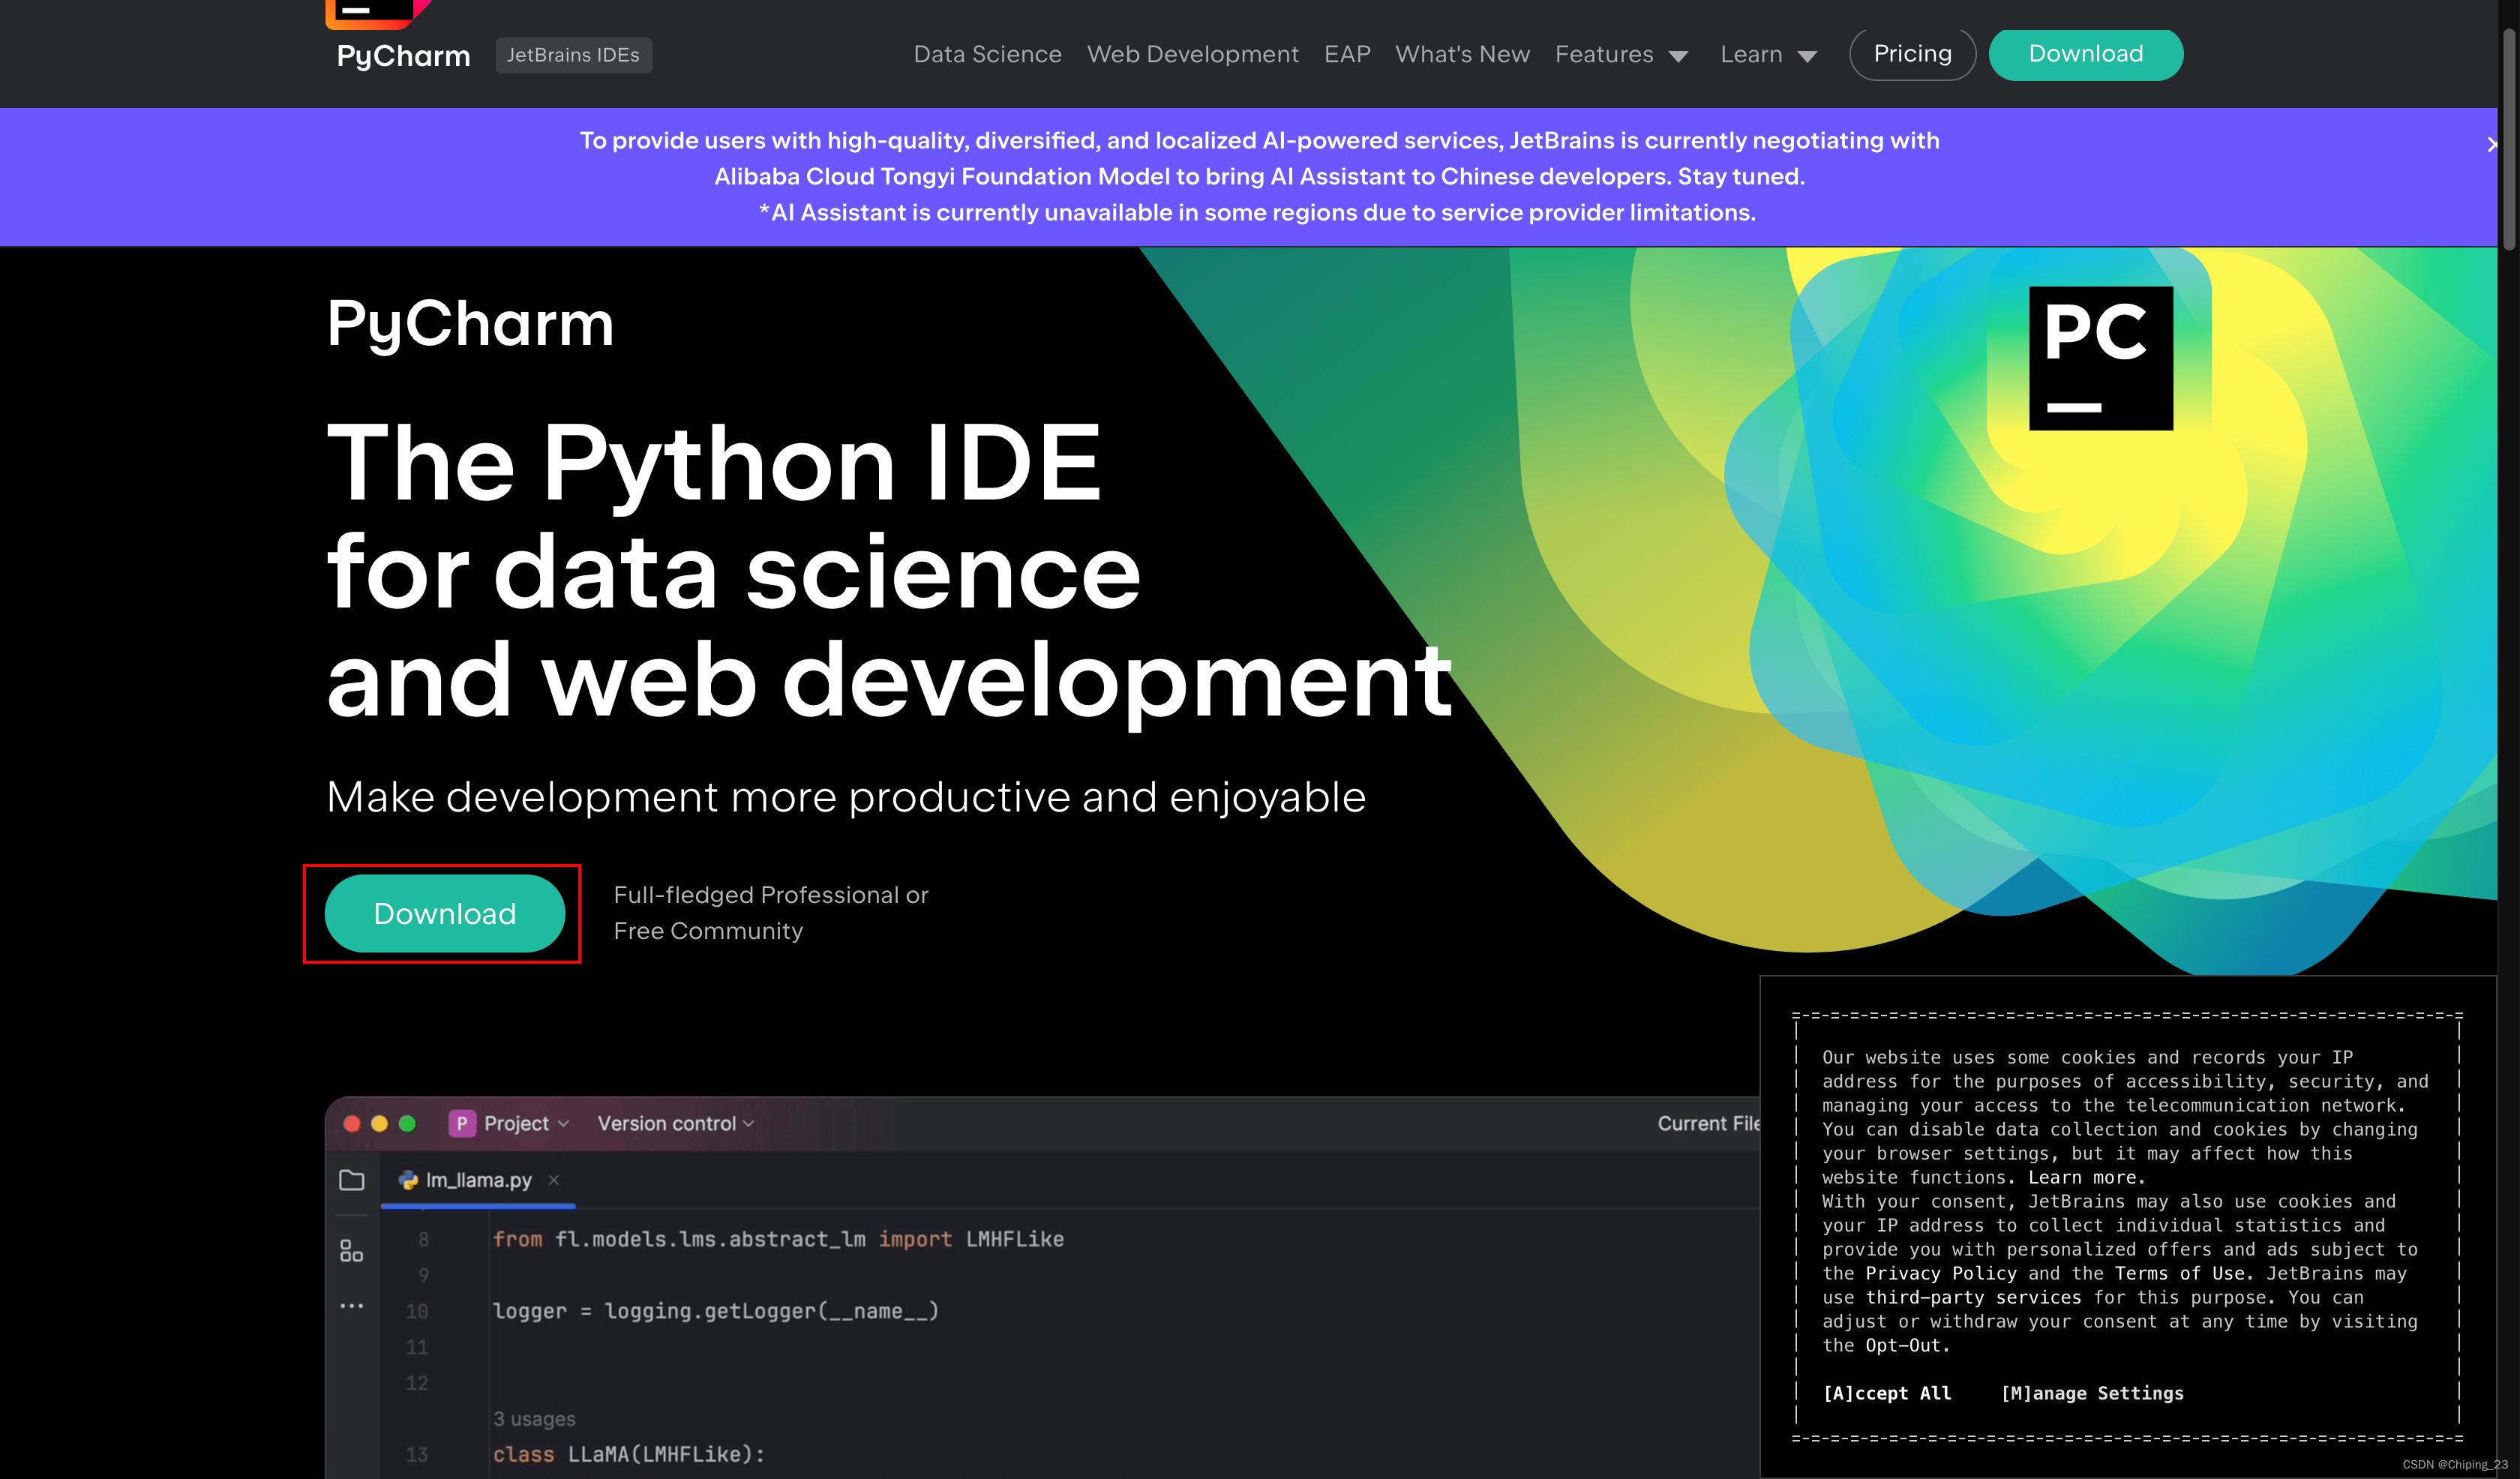2520x1479 pixels.
Task: Click the green maximize dot in IDE window
Action: [x=407, y=1123]
